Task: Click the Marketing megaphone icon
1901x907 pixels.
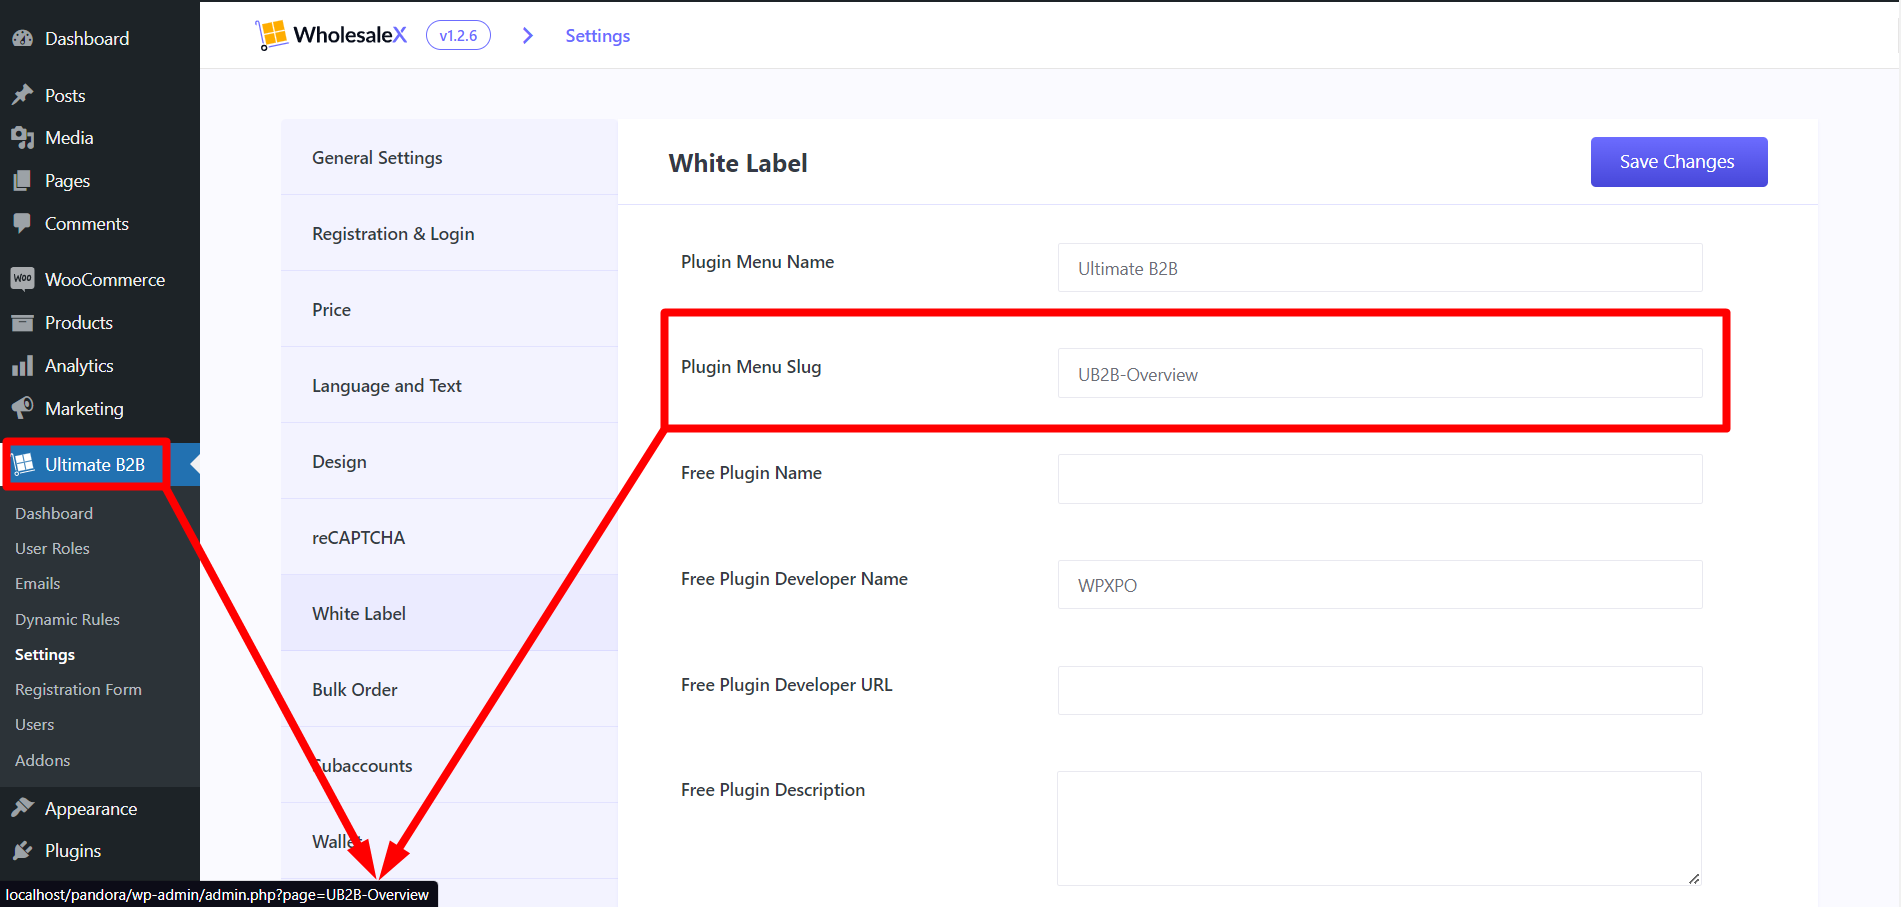Action: (23, 408)
